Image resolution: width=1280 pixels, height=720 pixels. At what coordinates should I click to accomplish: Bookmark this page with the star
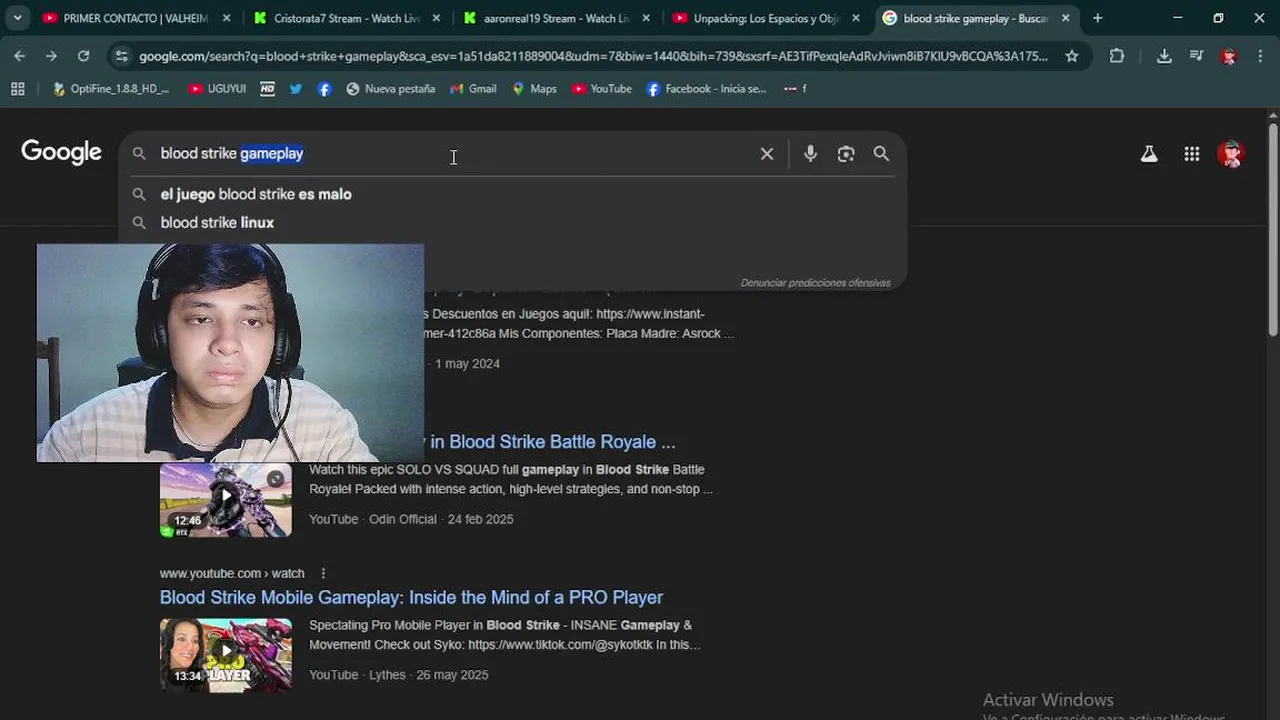1072,56
